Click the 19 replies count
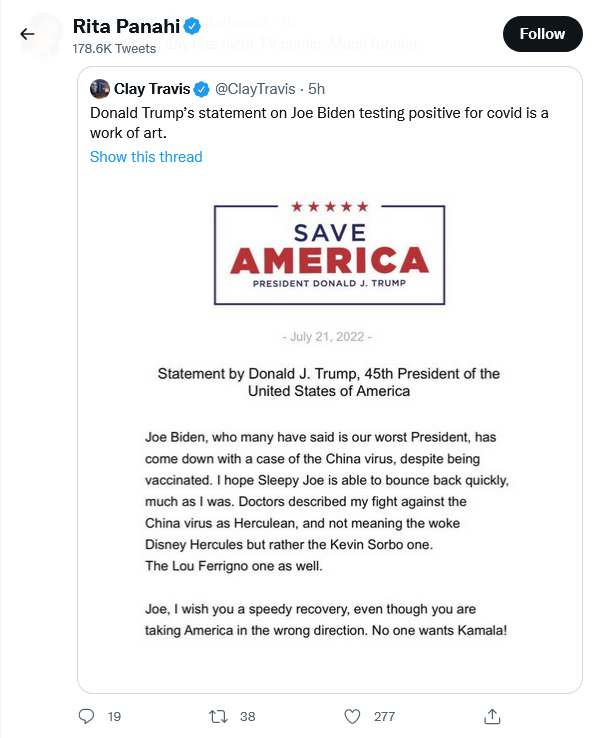This screenshot has height=738, width=598. click(x=114, y=716)
